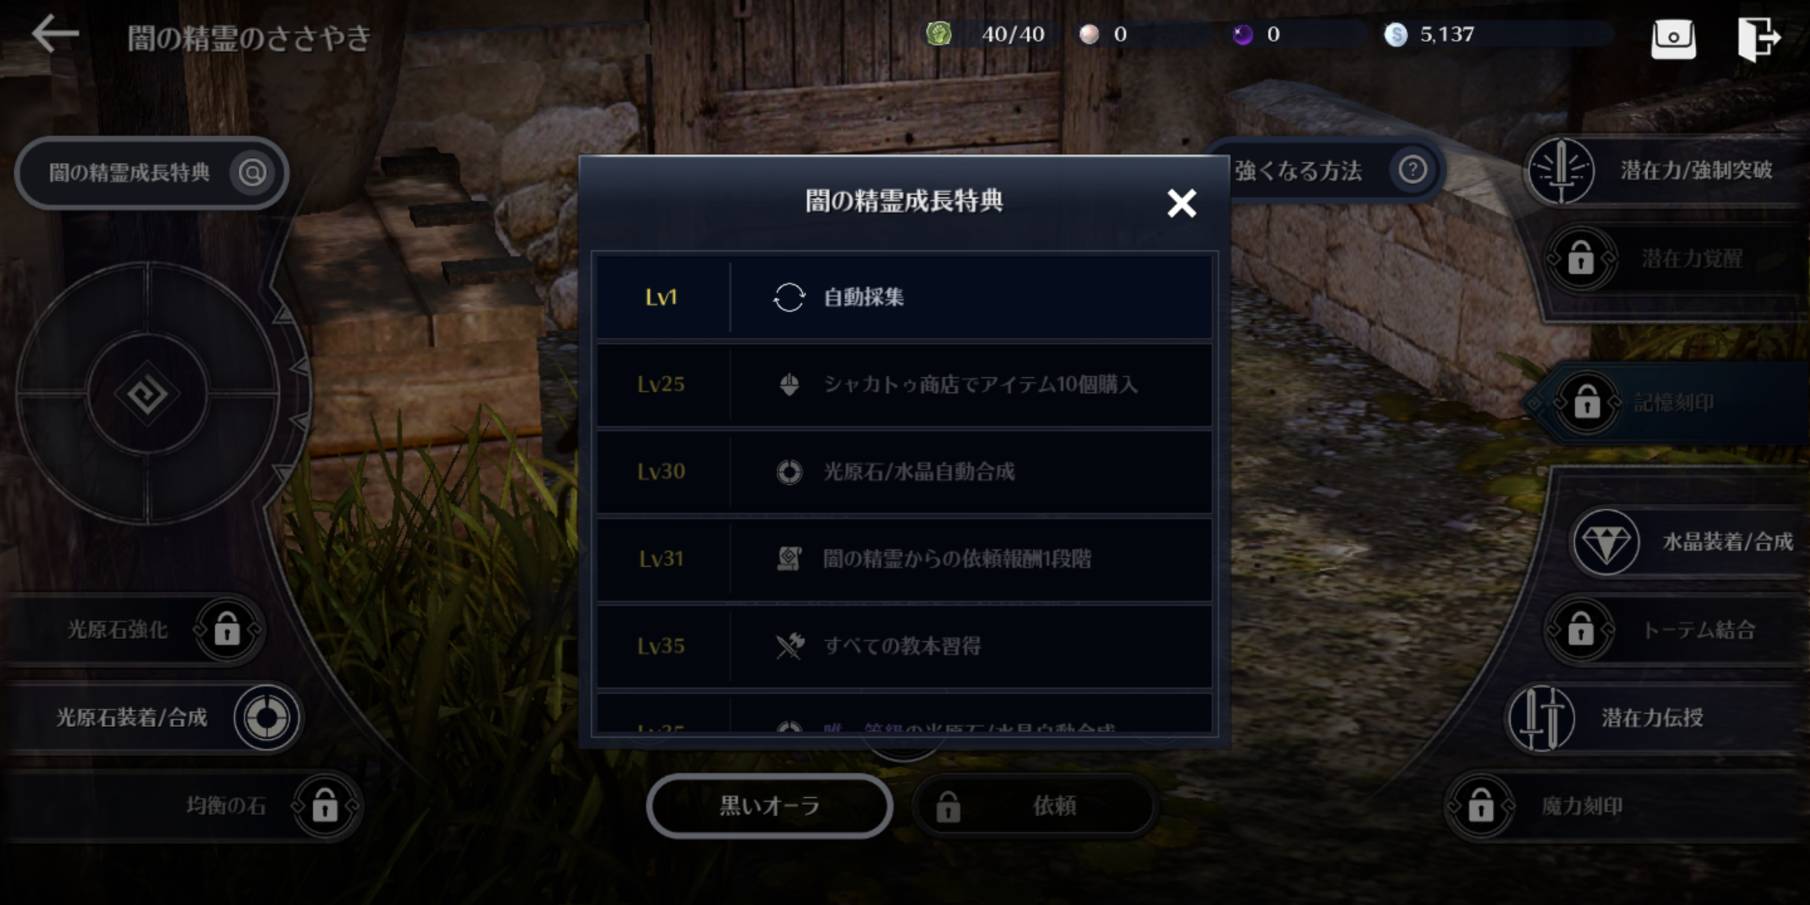Image resolution: width=1810 pixels, height=905 pixels.
Task: Toggle the 闇の精霊成長特典 panel button
Action: (x=152, y=173)
